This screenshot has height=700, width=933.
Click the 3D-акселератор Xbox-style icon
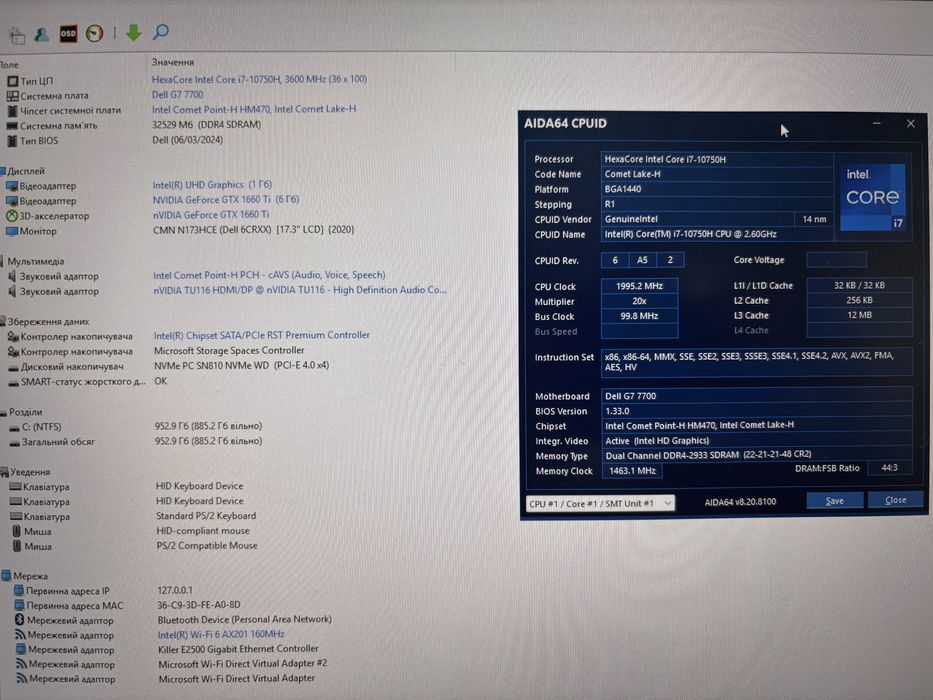pyautogui.click(x=11, y=215)
